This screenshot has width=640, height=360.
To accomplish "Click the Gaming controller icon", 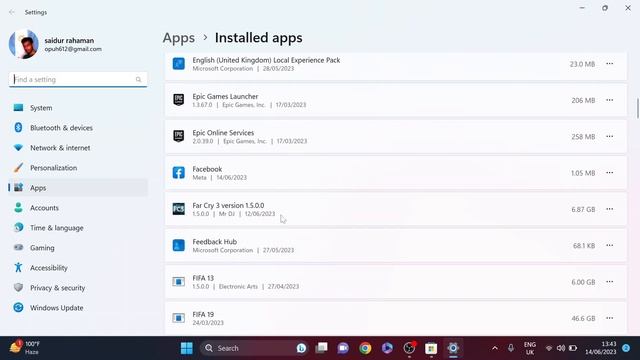I will [18, 247].
